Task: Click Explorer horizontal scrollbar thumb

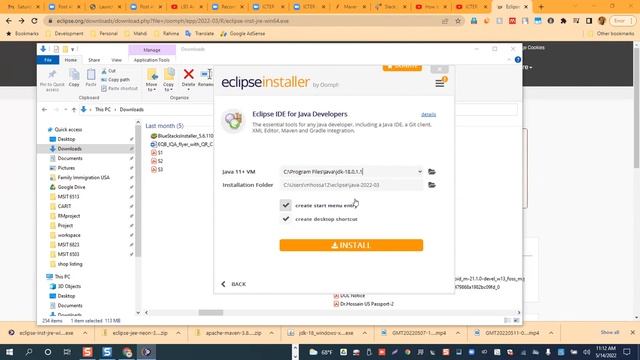Action: pos(211,313)
